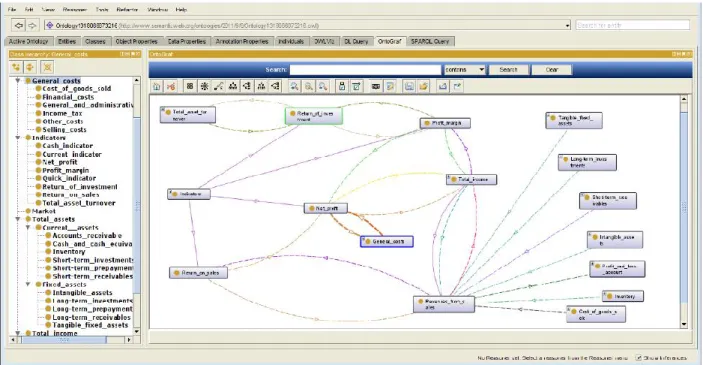Open the File menu

coord(12,9)
